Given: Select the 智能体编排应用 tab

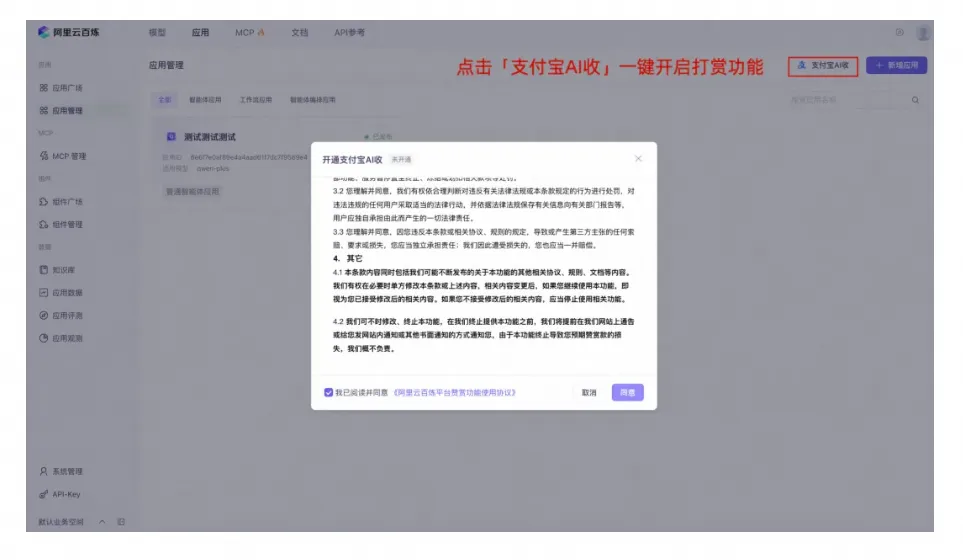Looking at the screenshot, I should pyautogui.click(x=313, y=99).
